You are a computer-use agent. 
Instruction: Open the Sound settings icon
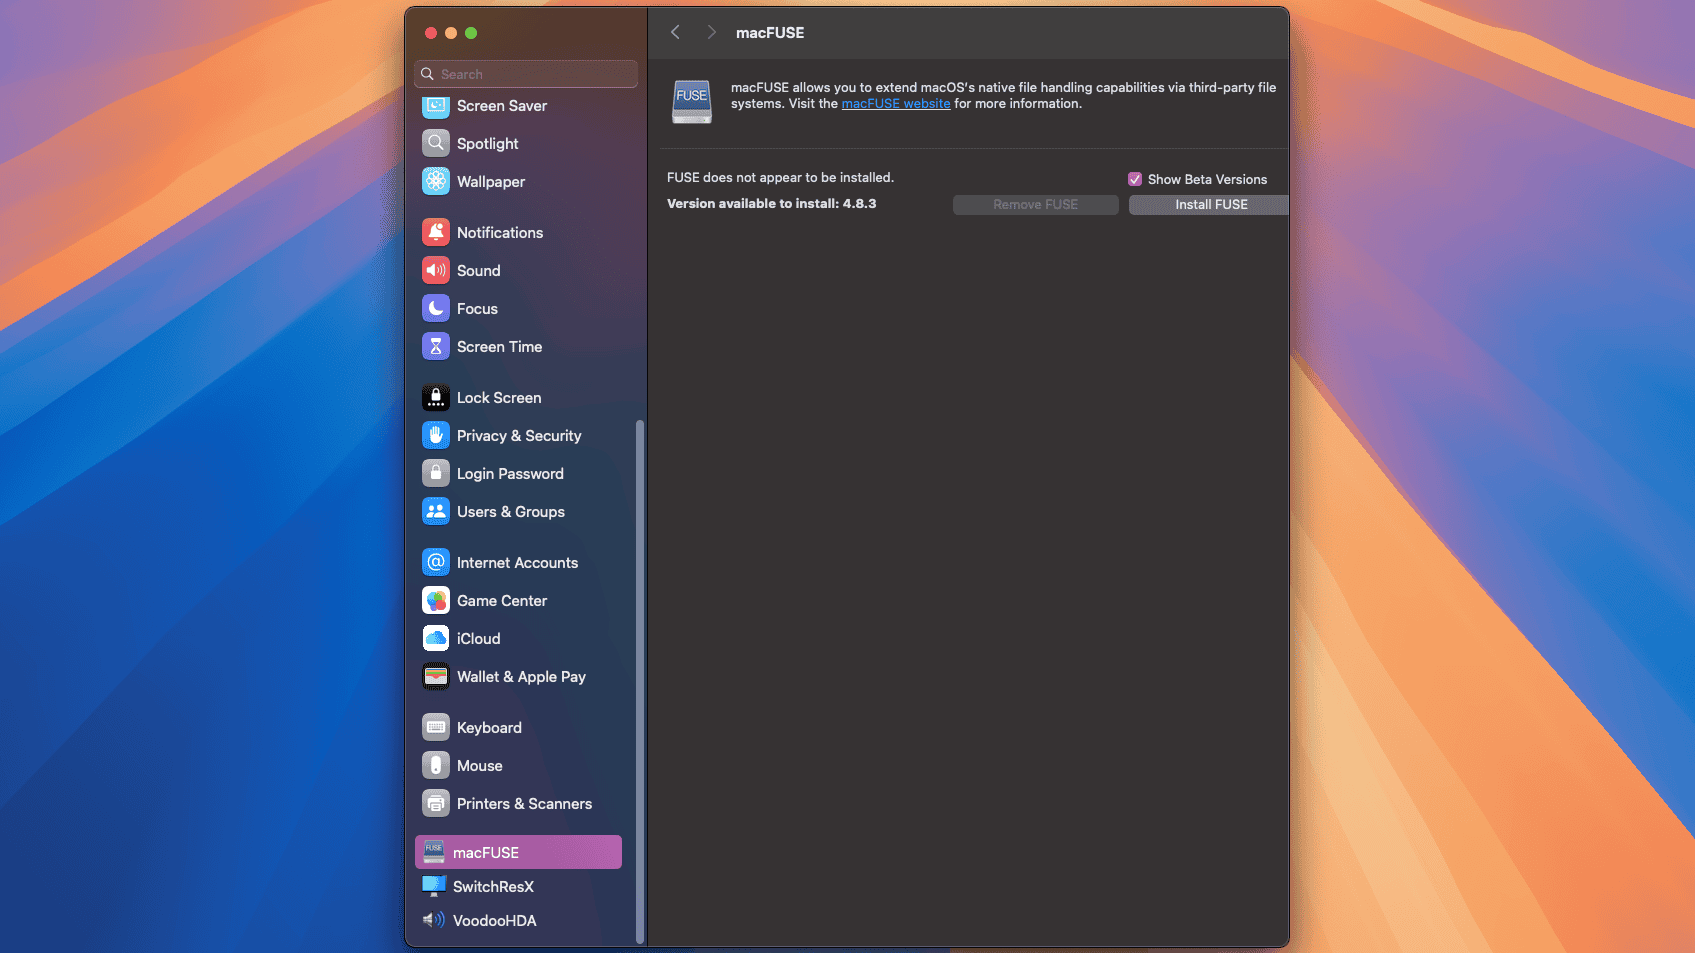pos(435,270)
